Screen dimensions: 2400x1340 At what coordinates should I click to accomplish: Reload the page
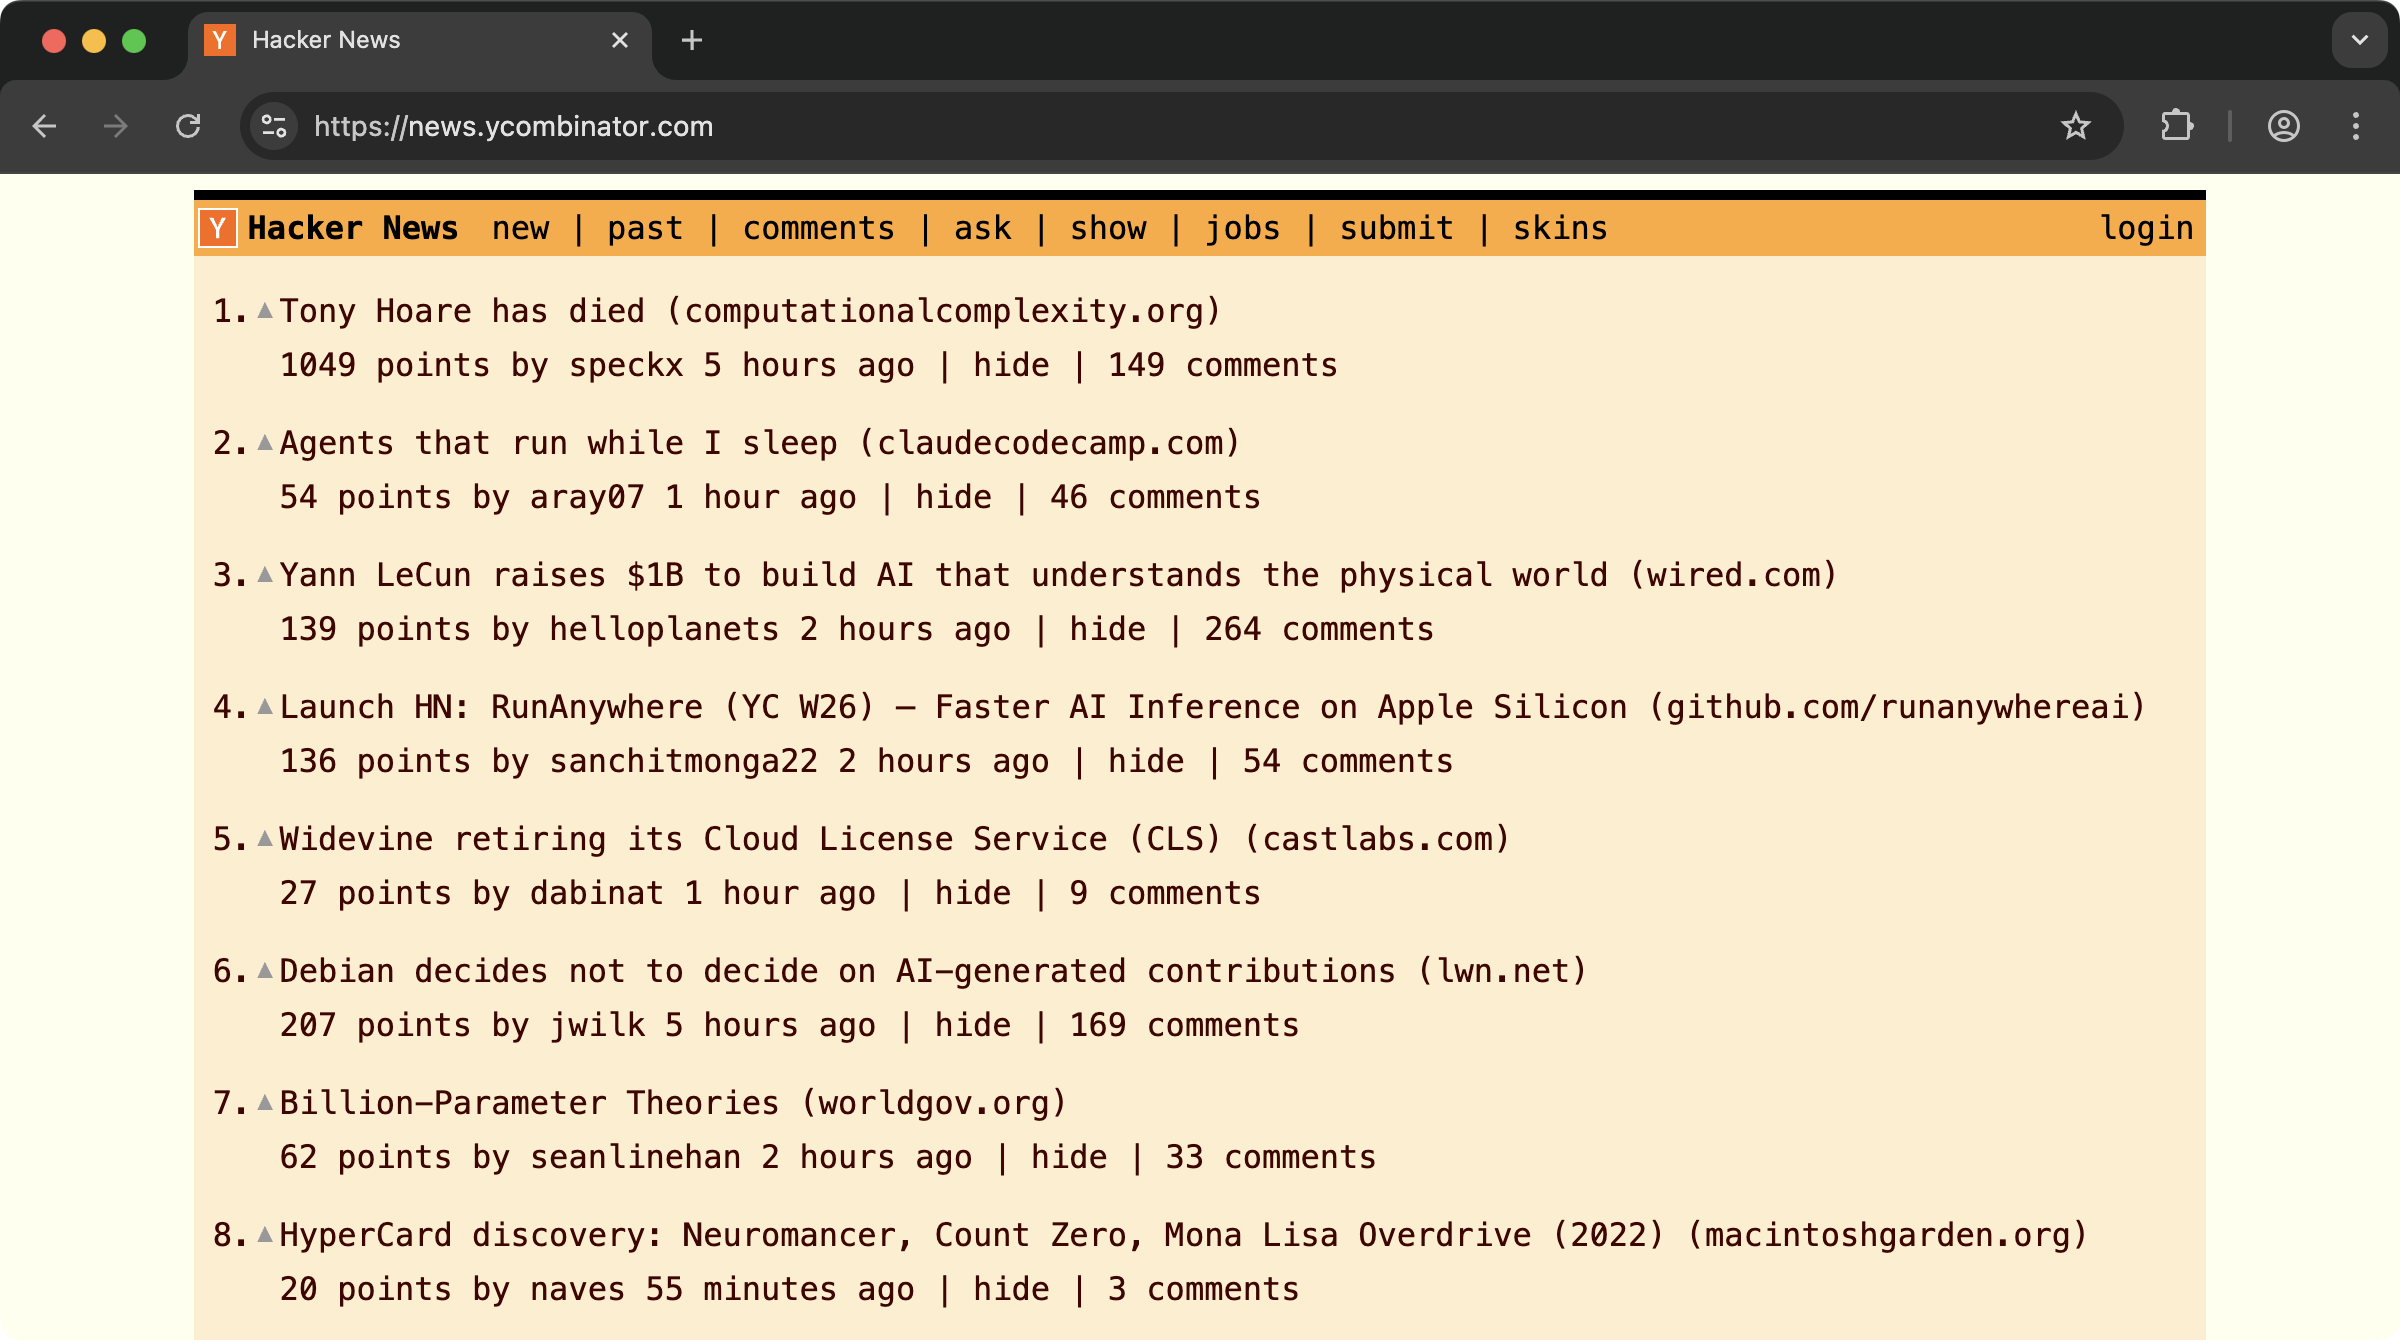pyautogui.click(x=188, y=126)
